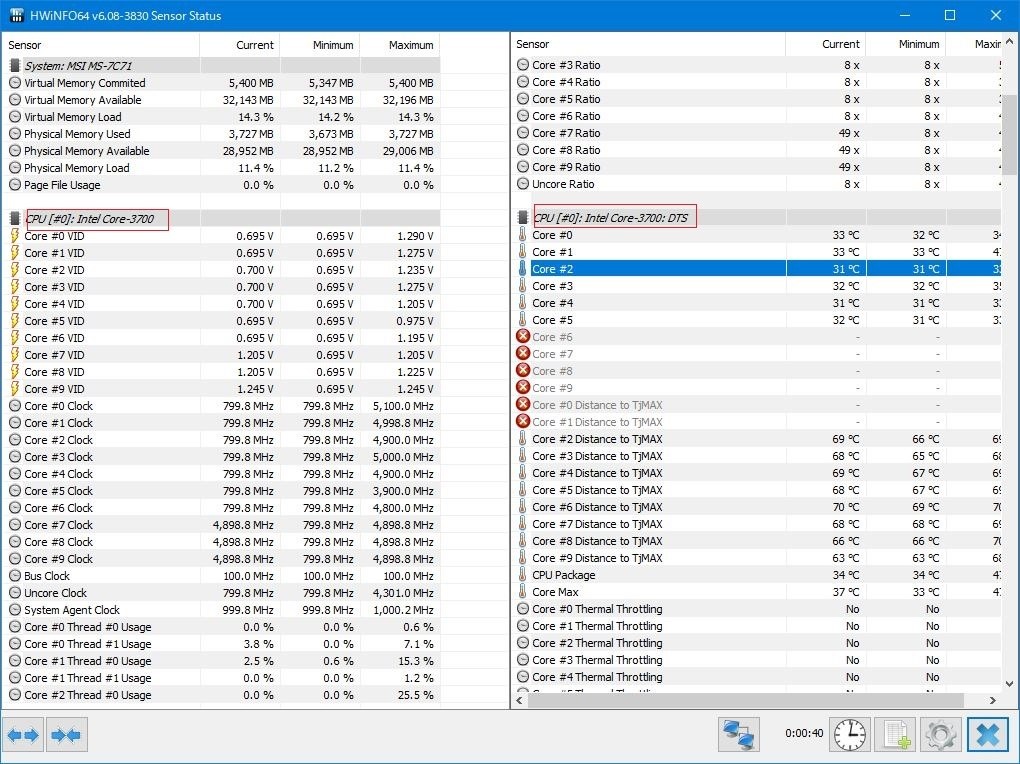Click chip icon of CPU DTS header

click(522, 217)
